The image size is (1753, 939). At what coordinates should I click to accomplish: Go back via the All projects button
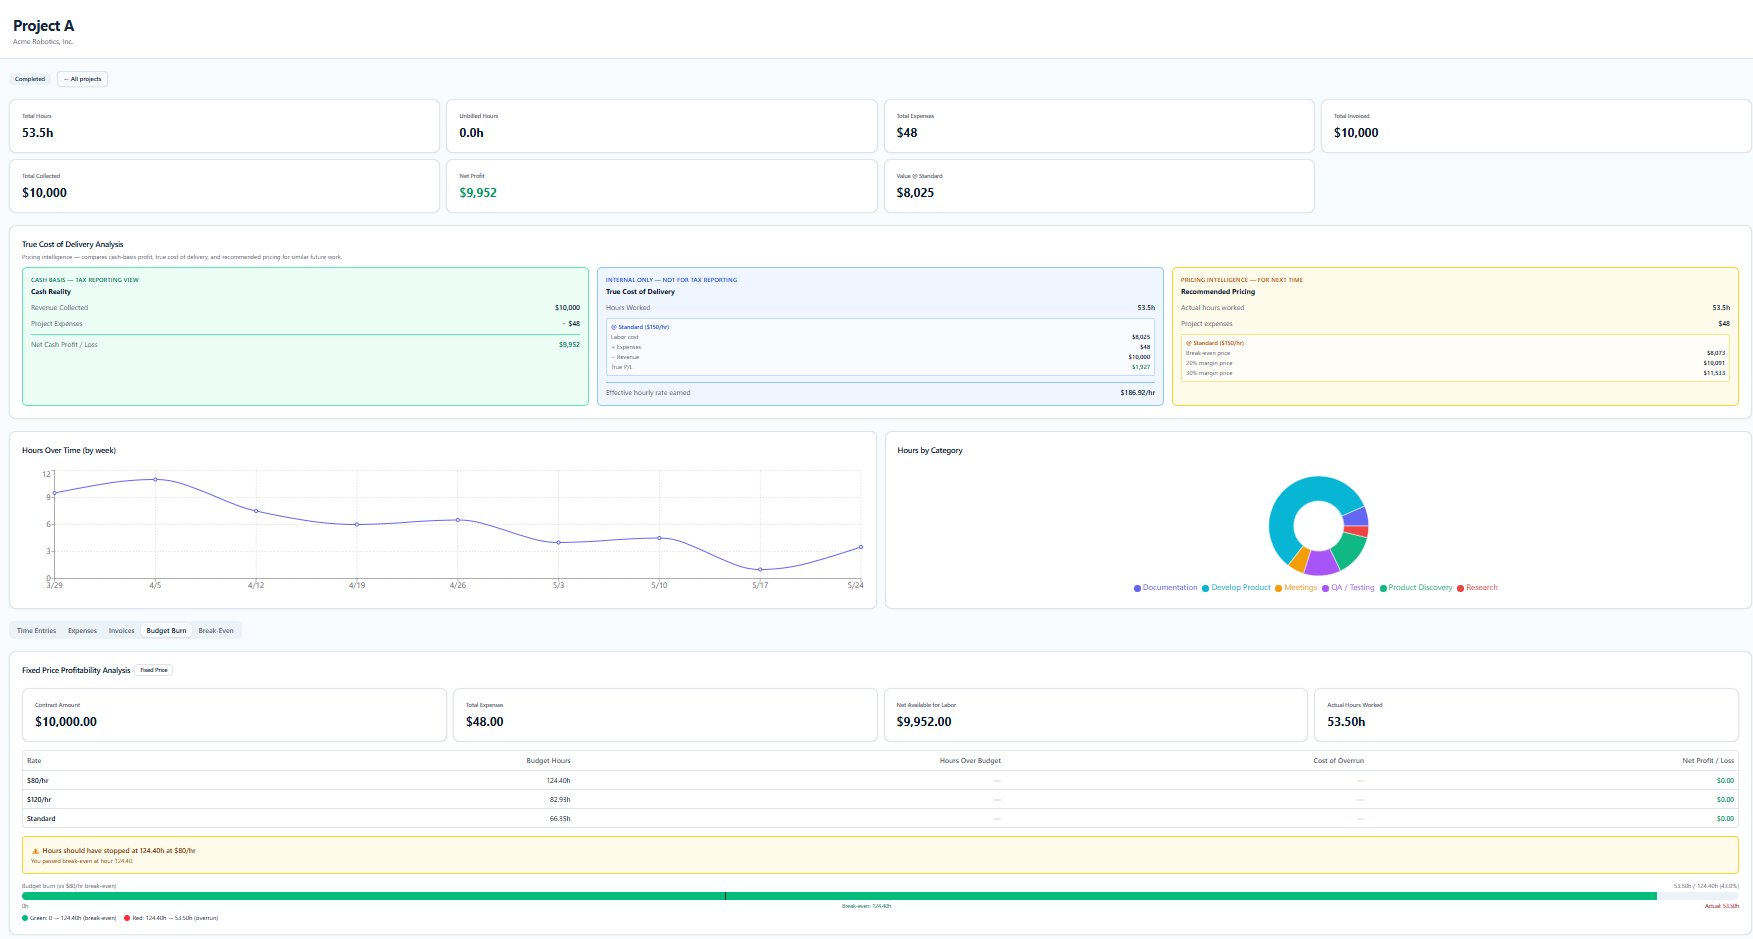[x=82, y=79]
